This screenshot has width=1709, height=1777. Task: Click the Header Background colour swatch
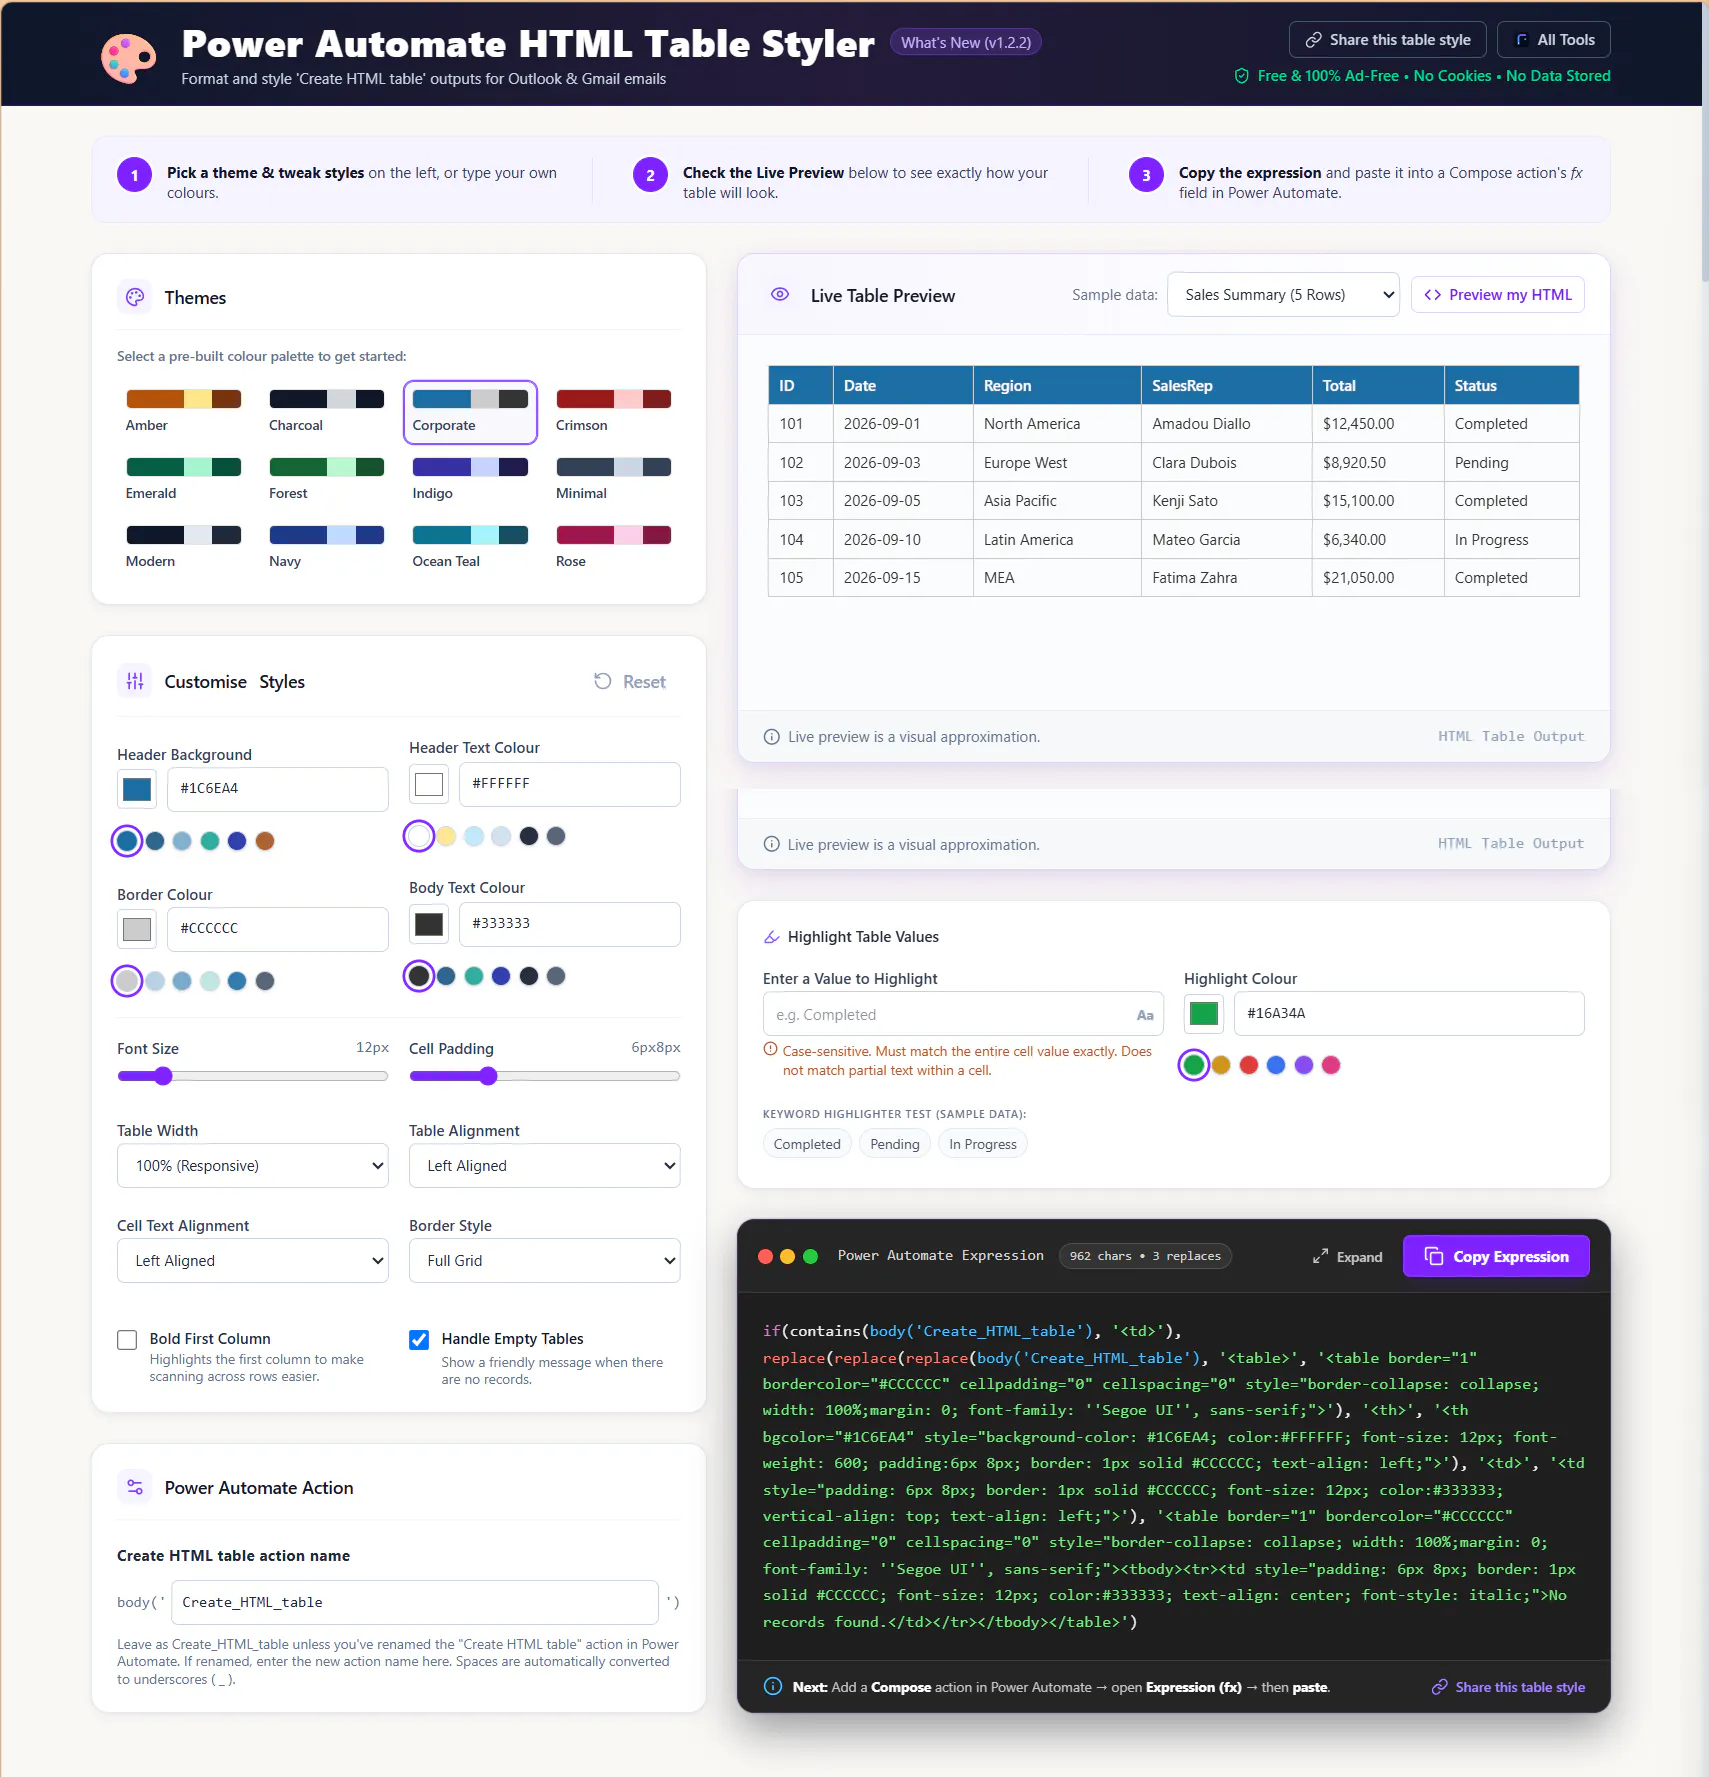pyautogui.click(x=137, y=789)
